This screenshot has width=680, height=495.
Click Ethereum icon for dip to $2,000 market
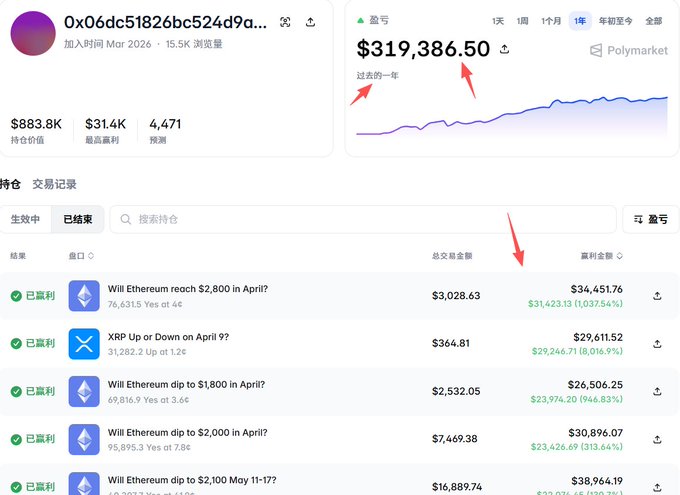(84, 439)
